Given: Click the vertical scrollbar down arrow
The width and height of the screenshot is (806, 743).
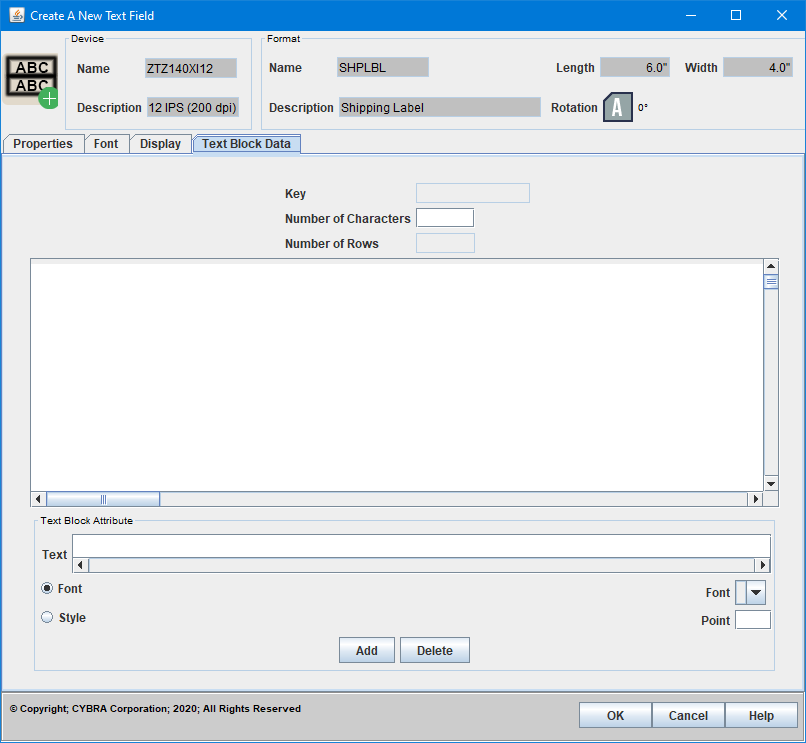Looking at the screenshot, I should pos(771,483).
